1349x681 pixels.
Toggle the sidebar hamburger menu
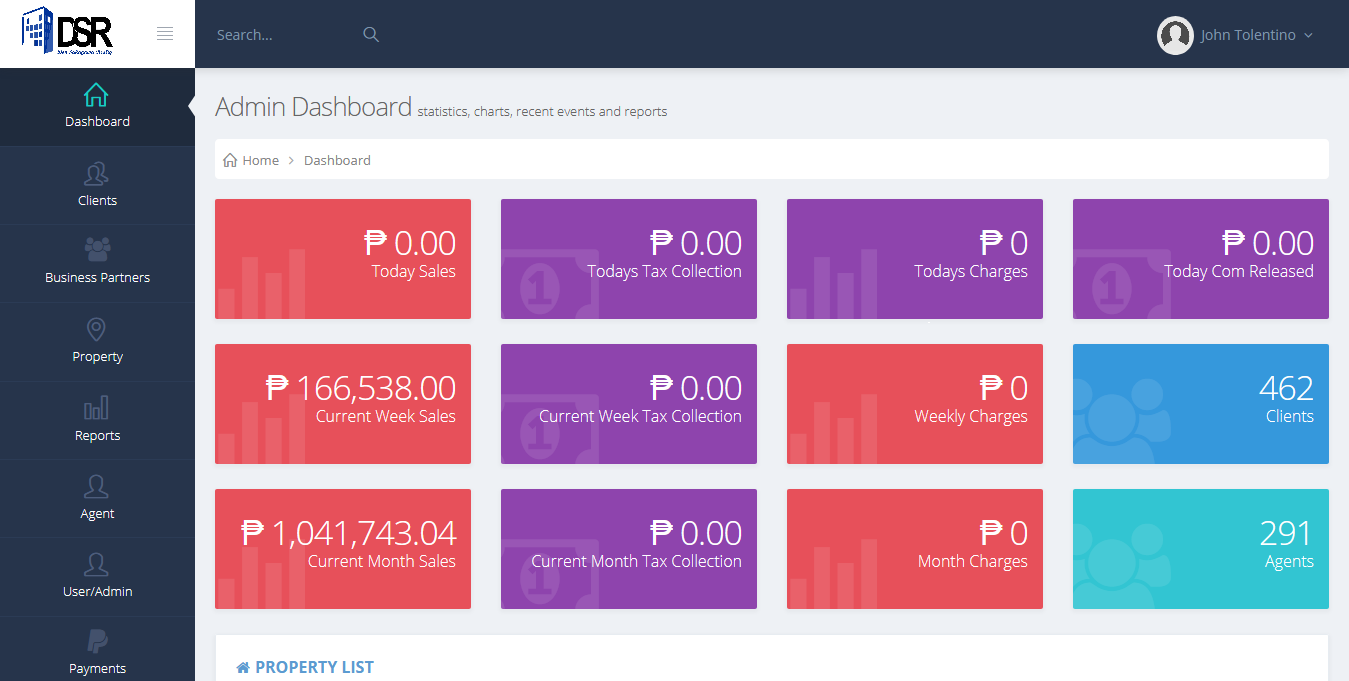(165, 34)
